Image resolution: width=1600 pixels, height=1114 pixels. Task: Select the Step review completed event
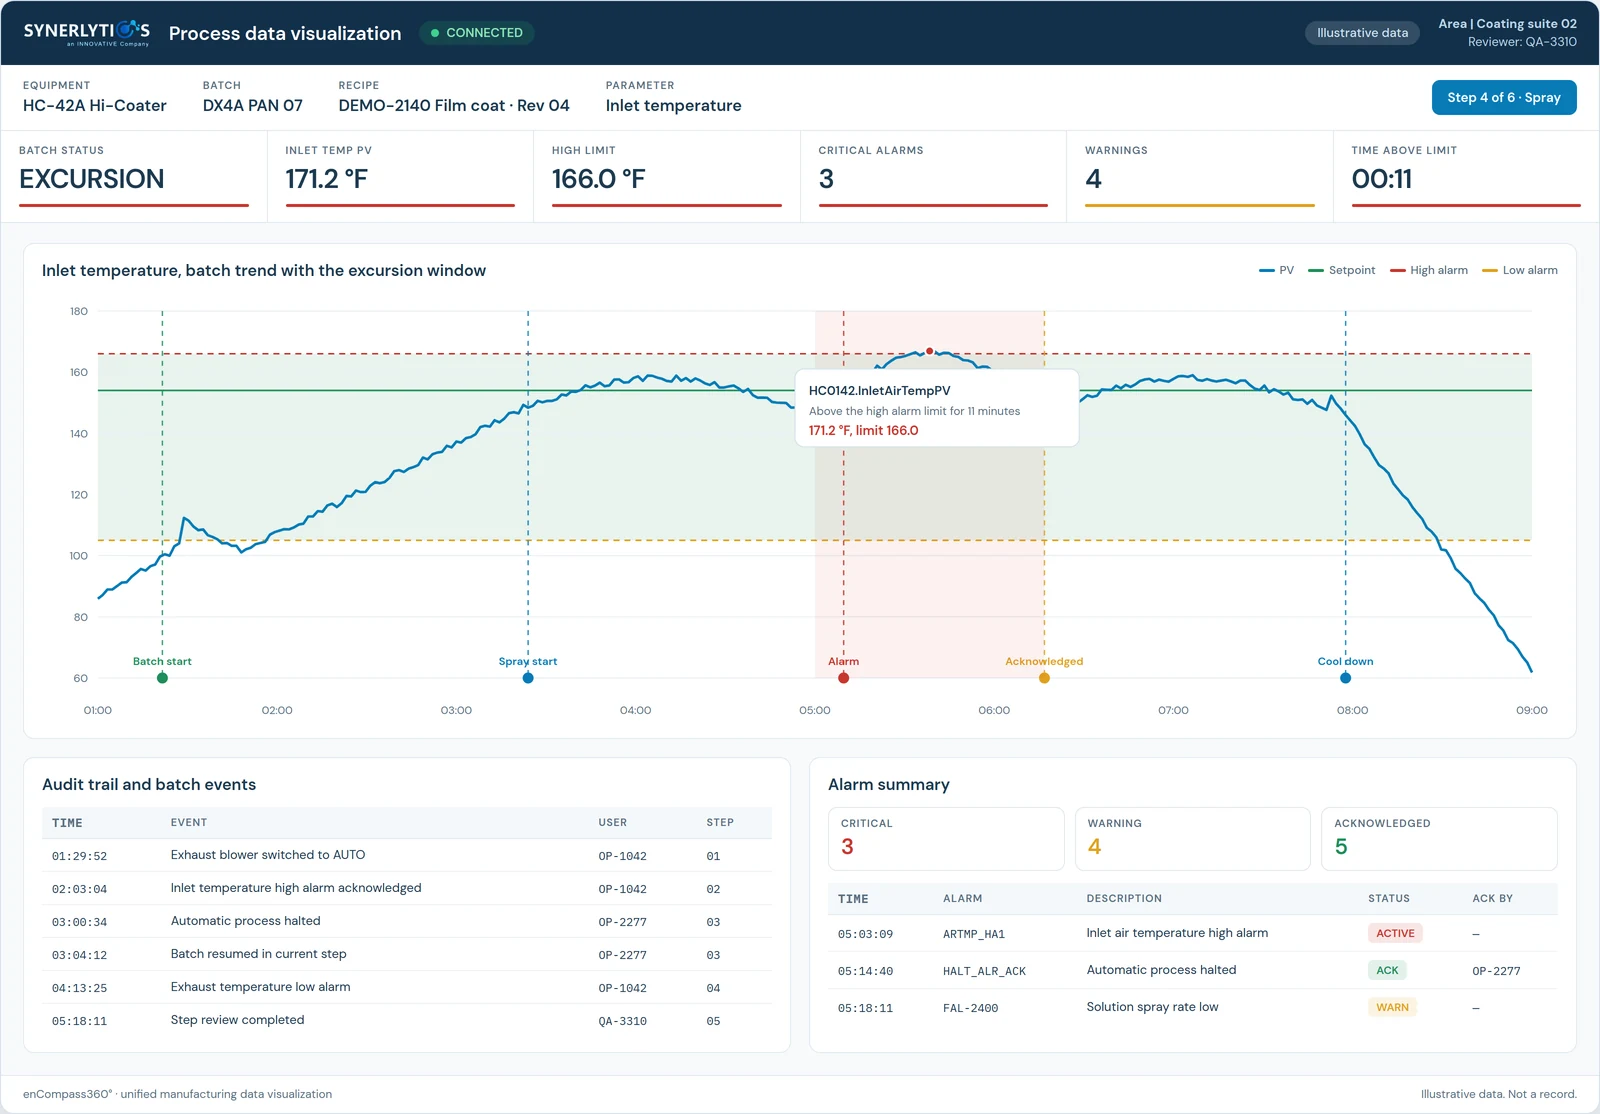pos(407,1020)
